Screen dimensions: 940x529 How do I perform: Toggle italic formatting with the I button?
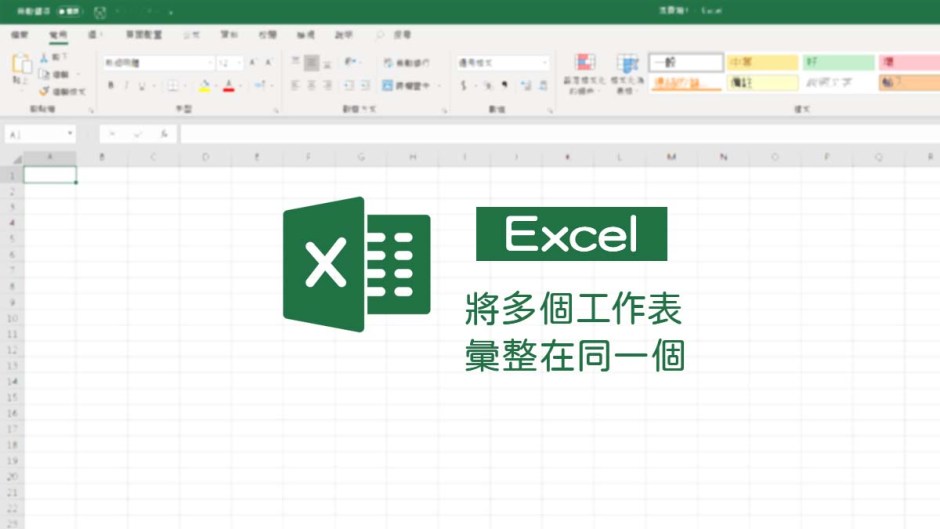[x=126, y=86]
